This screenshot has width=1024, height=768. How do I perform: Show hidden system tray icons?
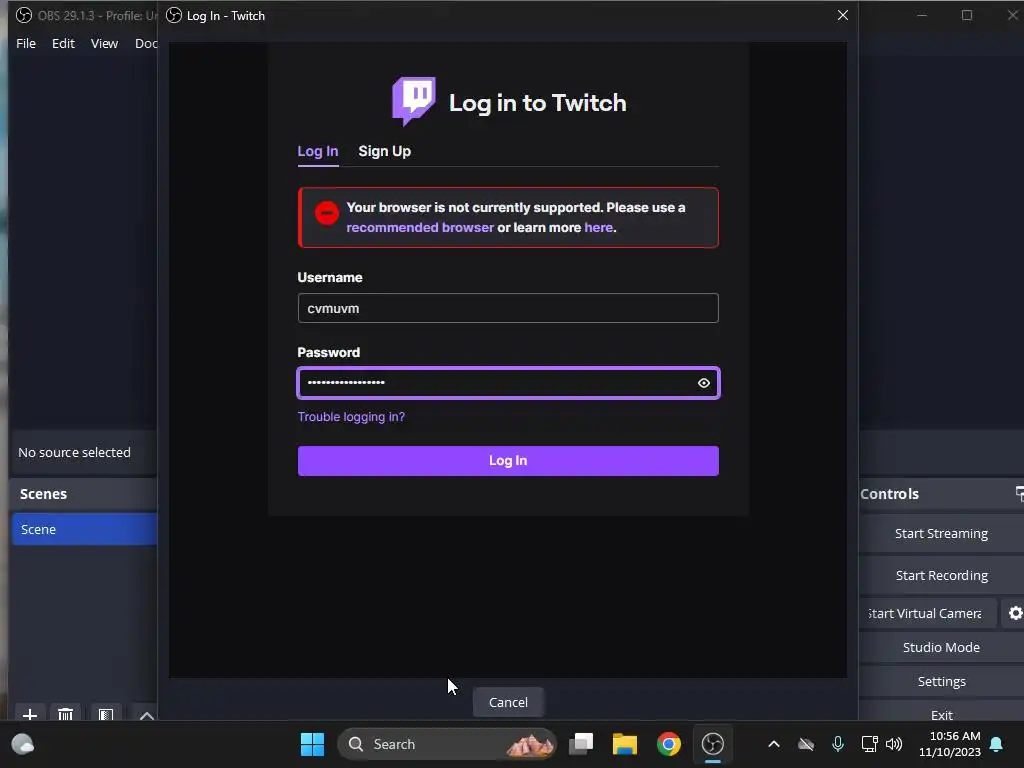pos(774,744)
